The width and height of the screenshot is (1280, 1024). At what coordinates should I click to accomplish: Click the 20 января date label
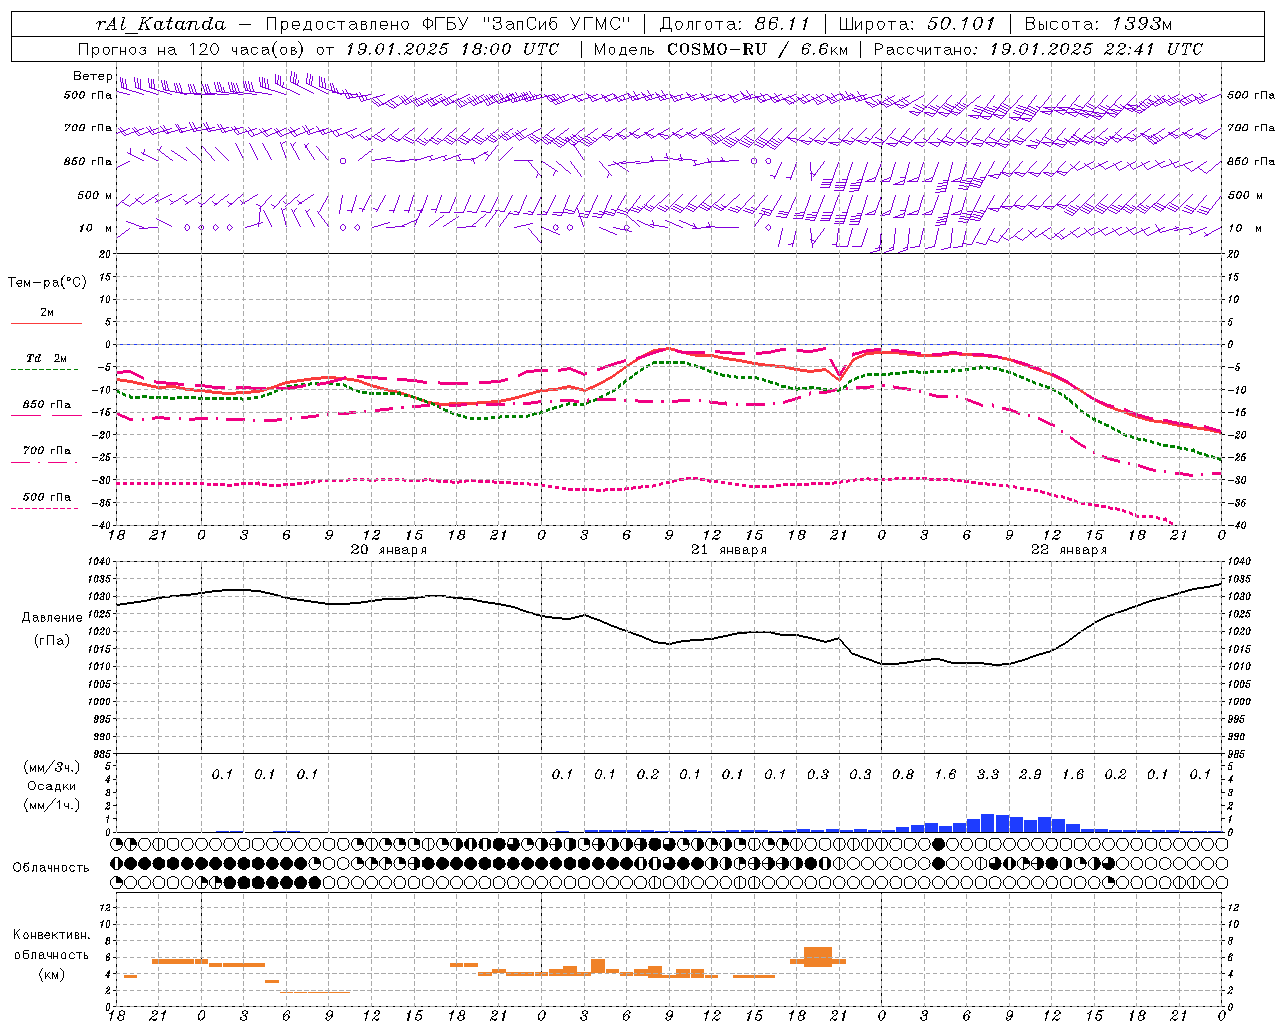tap(389, 550)
